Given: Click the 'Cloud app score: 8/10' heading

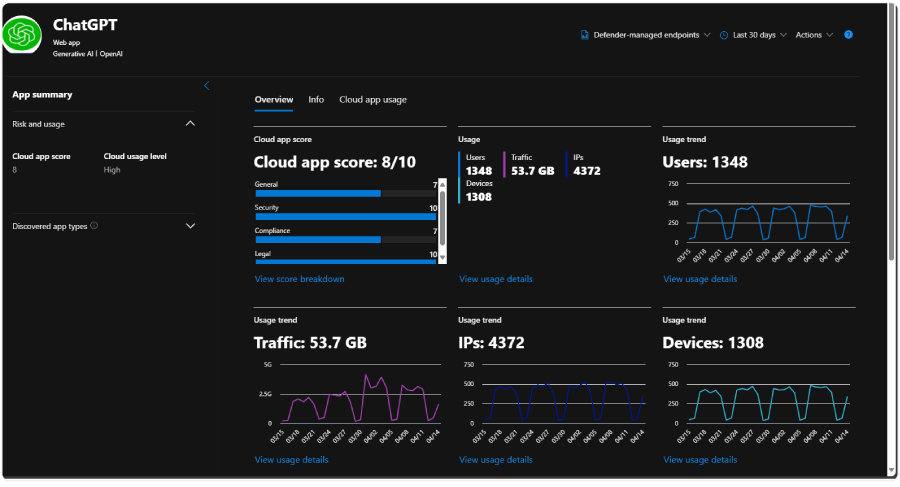Looking at the screenshot, I should (334, 162).
